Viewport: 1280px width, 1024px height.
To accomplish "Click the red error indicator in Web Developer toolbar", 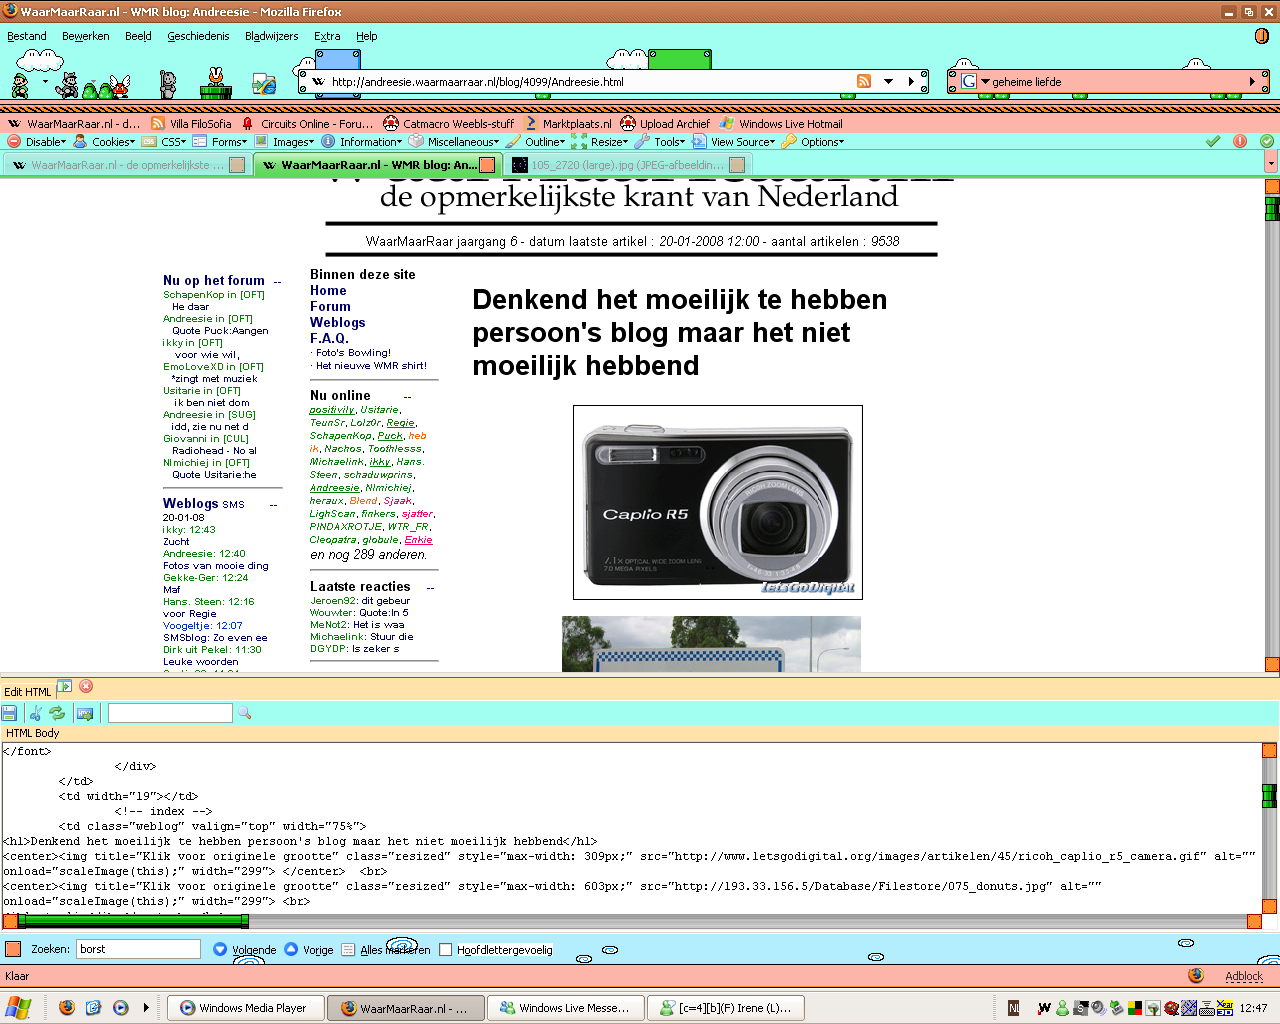I will (x=1240, y=142).
